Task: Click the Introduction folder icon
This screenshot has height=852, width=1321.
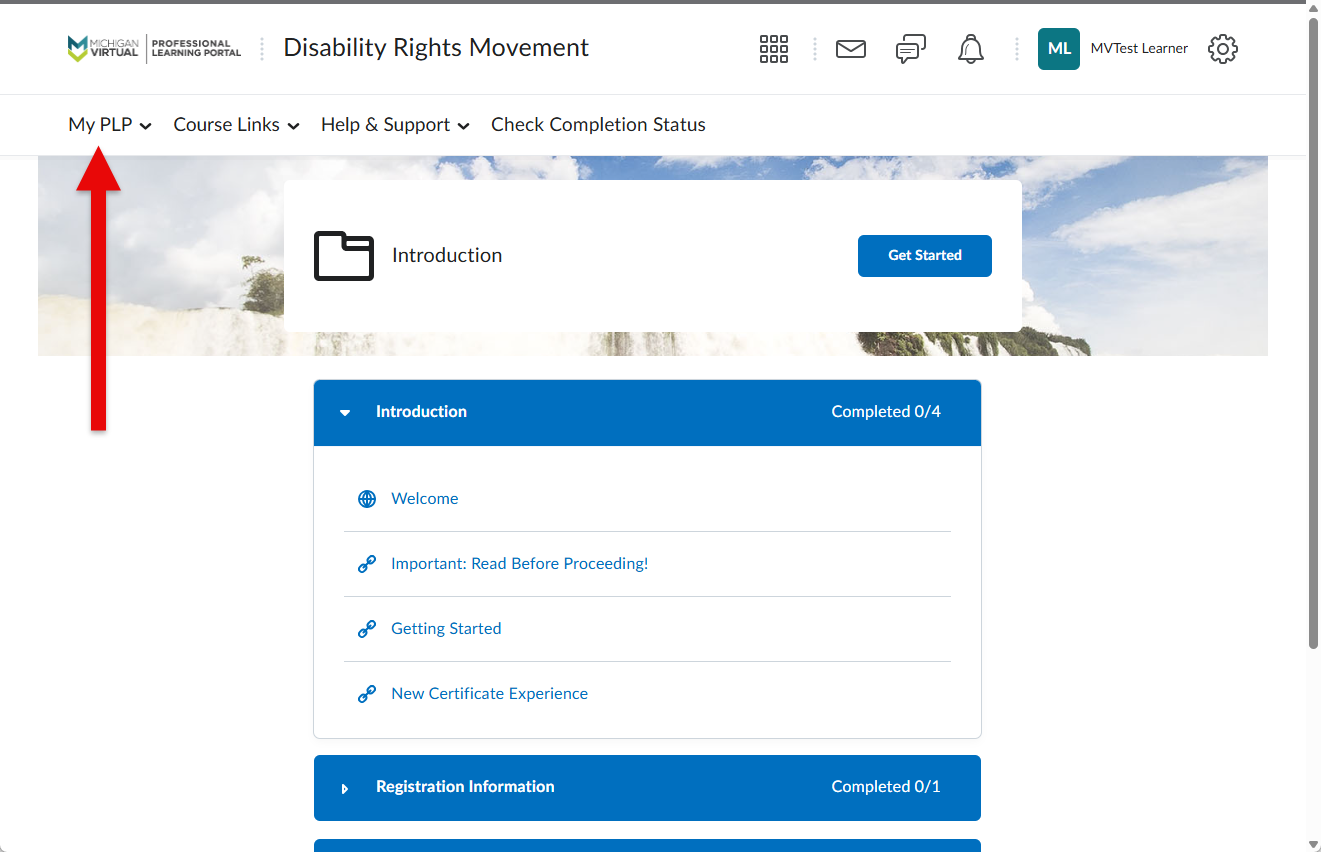Action: [x=344, y=256]
